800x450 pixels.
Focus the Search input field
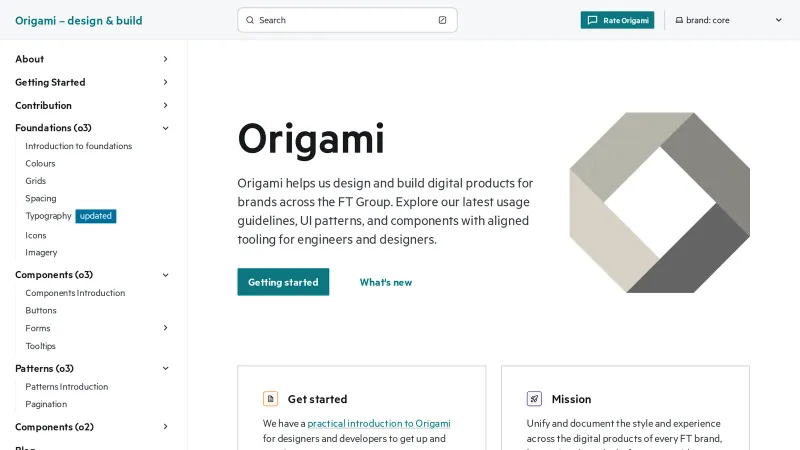click(345, 20)
